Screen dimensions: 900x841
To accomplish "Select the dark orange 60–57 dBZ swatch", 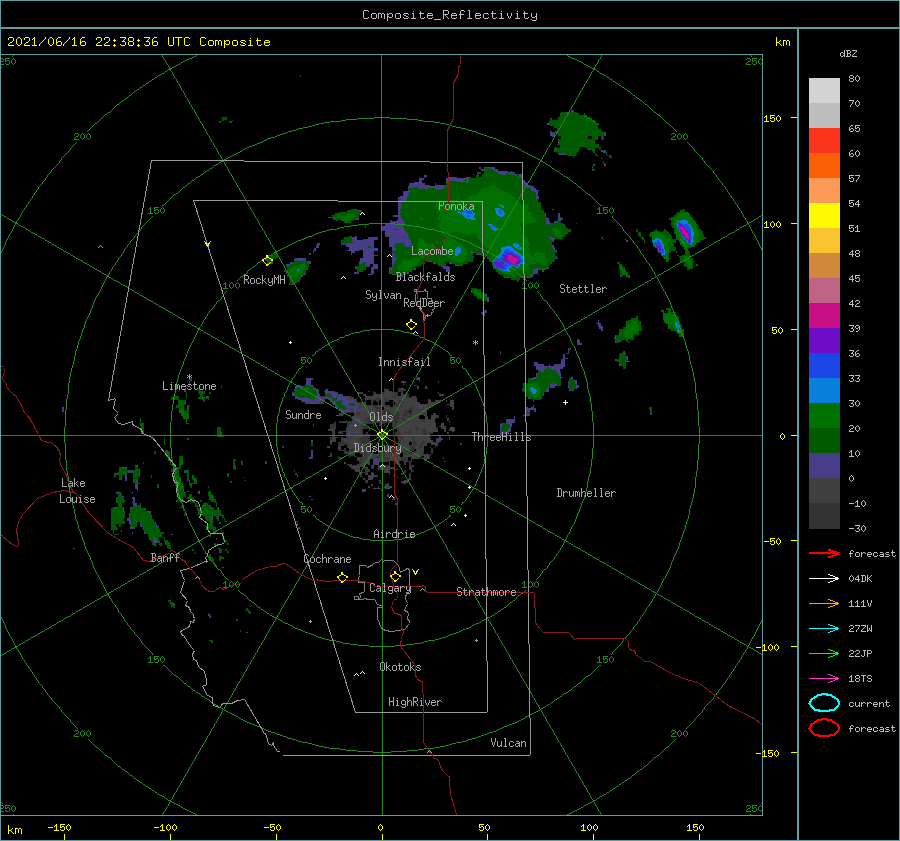I will click(x=824, y=166).
